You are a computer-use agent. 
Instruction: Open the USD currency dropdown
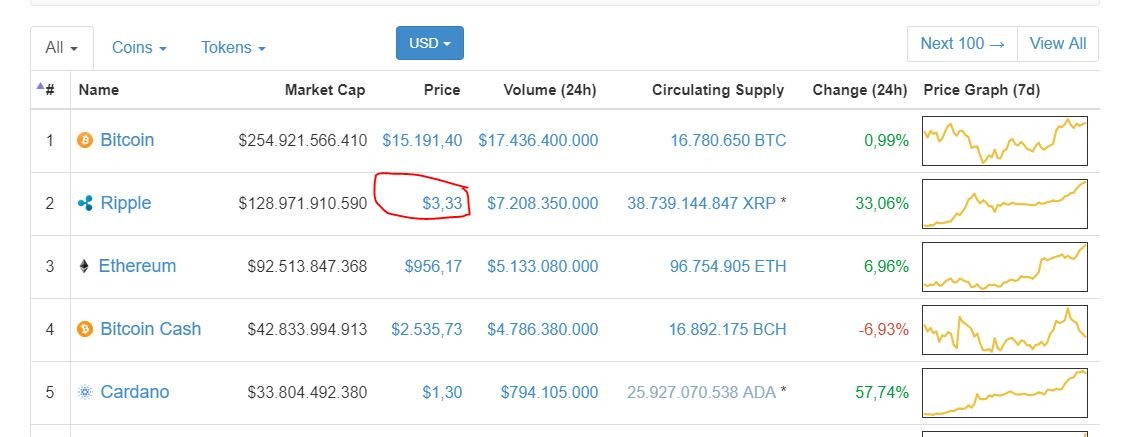[x=429, y=43]
